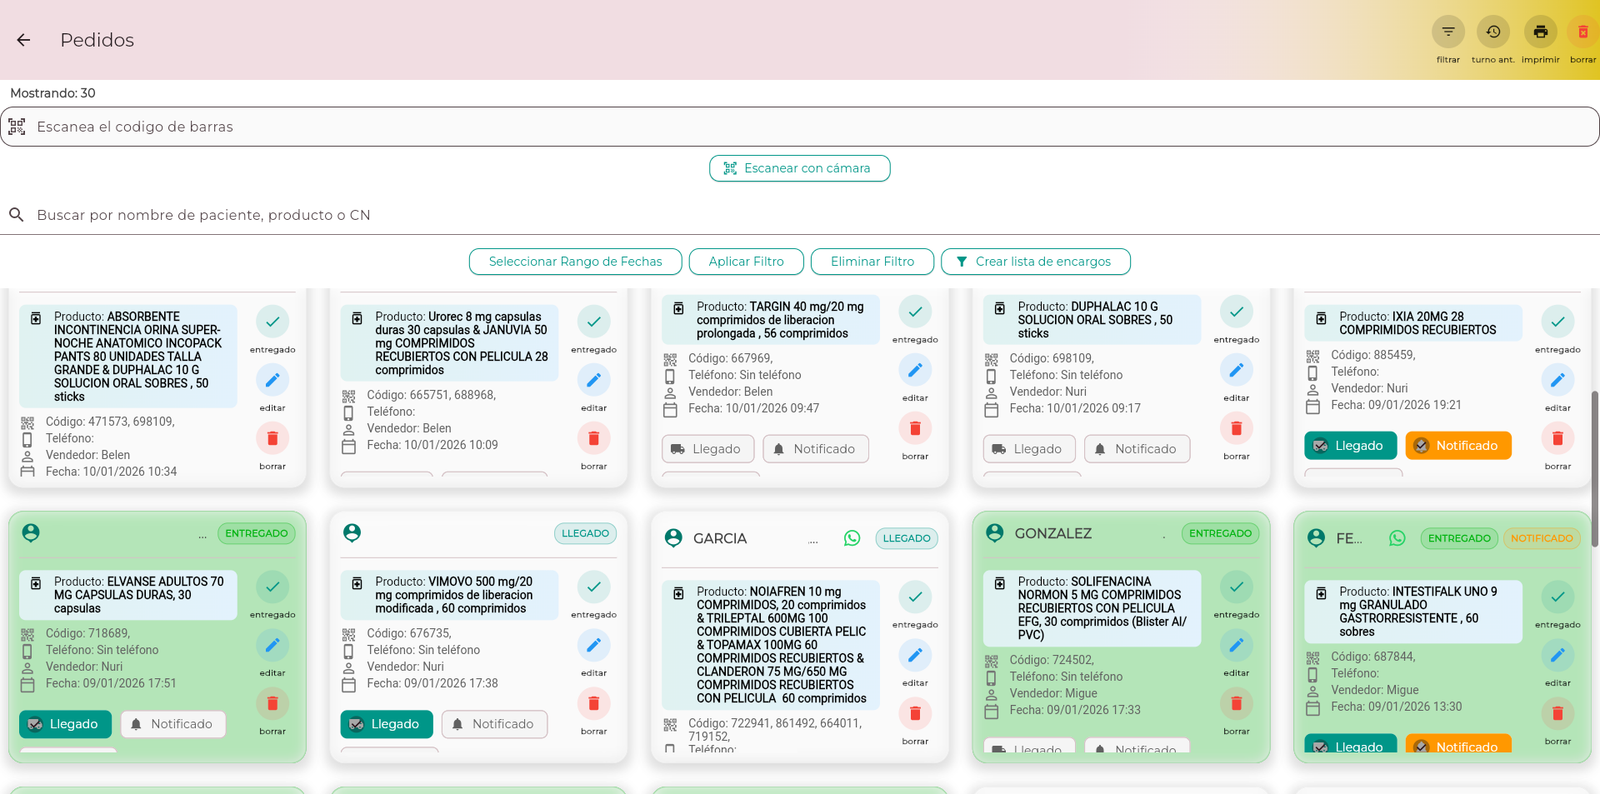Expand the GARCIA card ellipsis menu
The image size is (1600, 794).
click(x=813, y=539)
